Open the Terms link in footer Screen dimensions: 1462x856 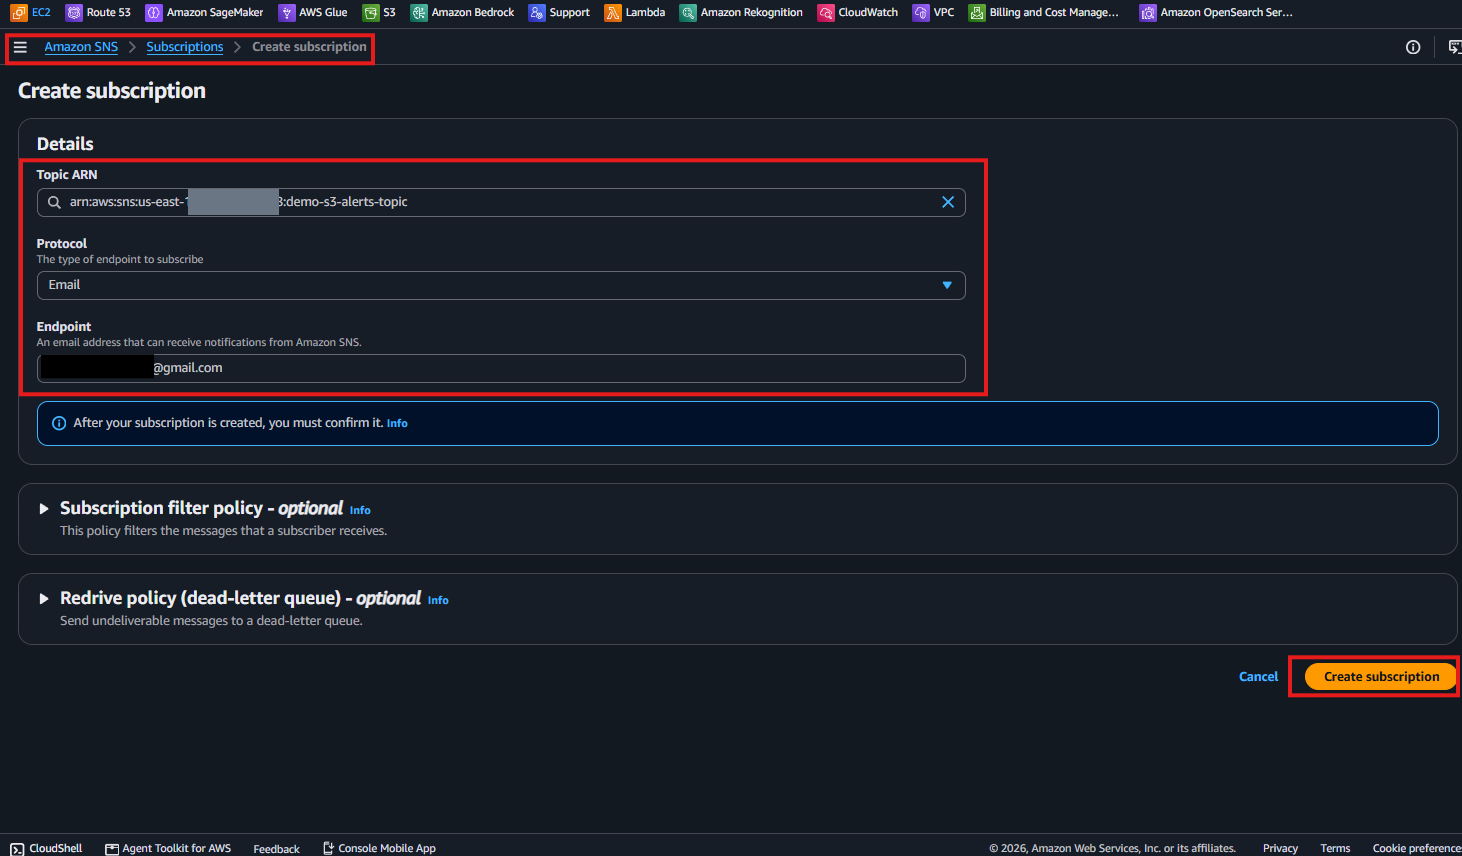pos(1335,848)
